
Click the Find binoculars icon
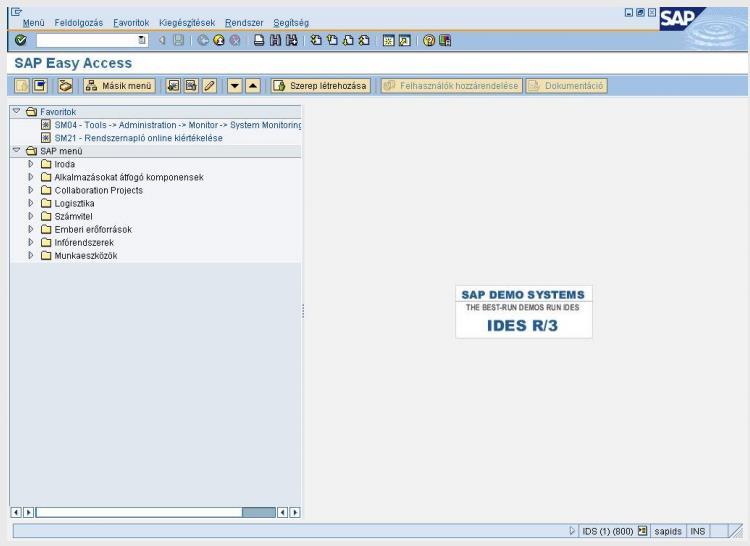coord(275,41)
